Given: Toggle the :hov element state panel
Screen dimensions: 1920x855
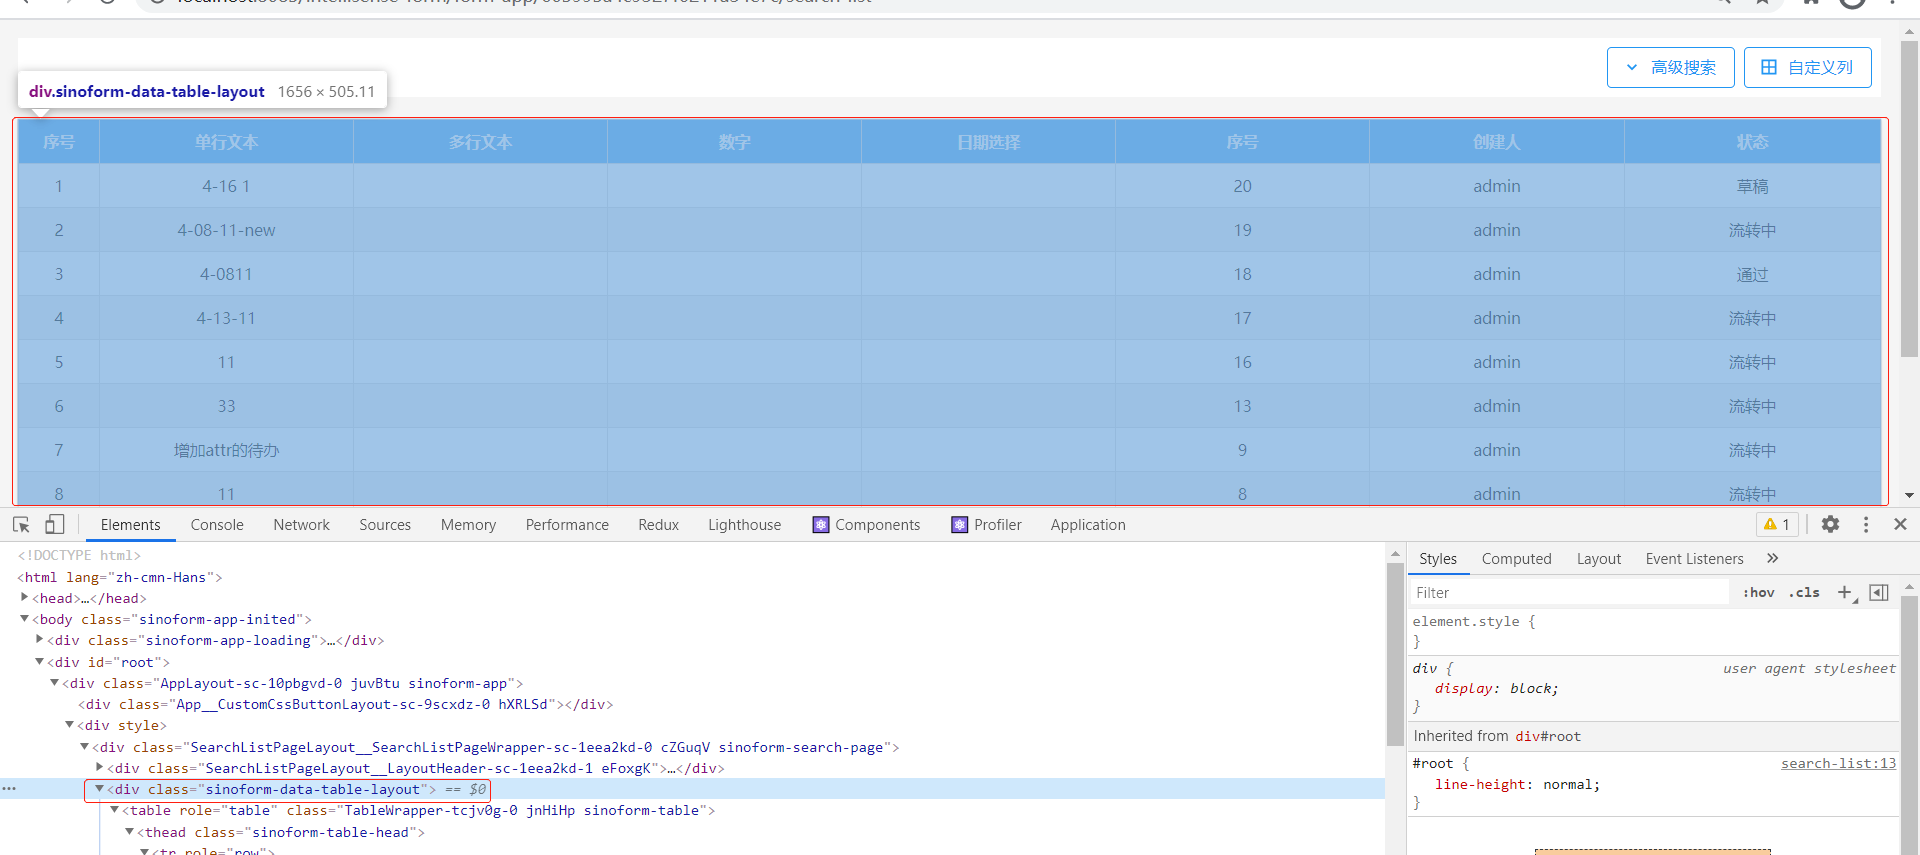Looking at the screenshot, I should [x=1758, y=593].
